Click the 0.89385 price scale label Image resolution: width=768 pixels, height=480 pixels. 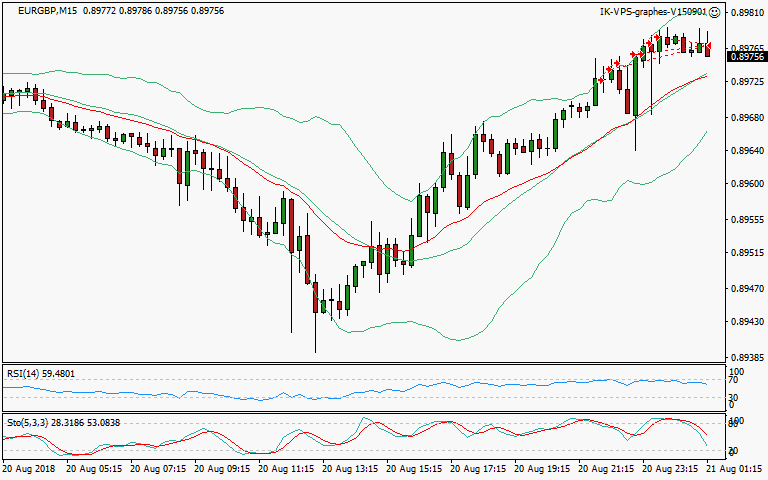point(747,357)
